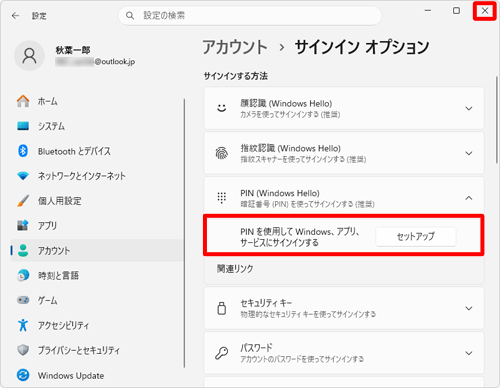
Task: Open 時刻と言語 settings
Action: 97,275
